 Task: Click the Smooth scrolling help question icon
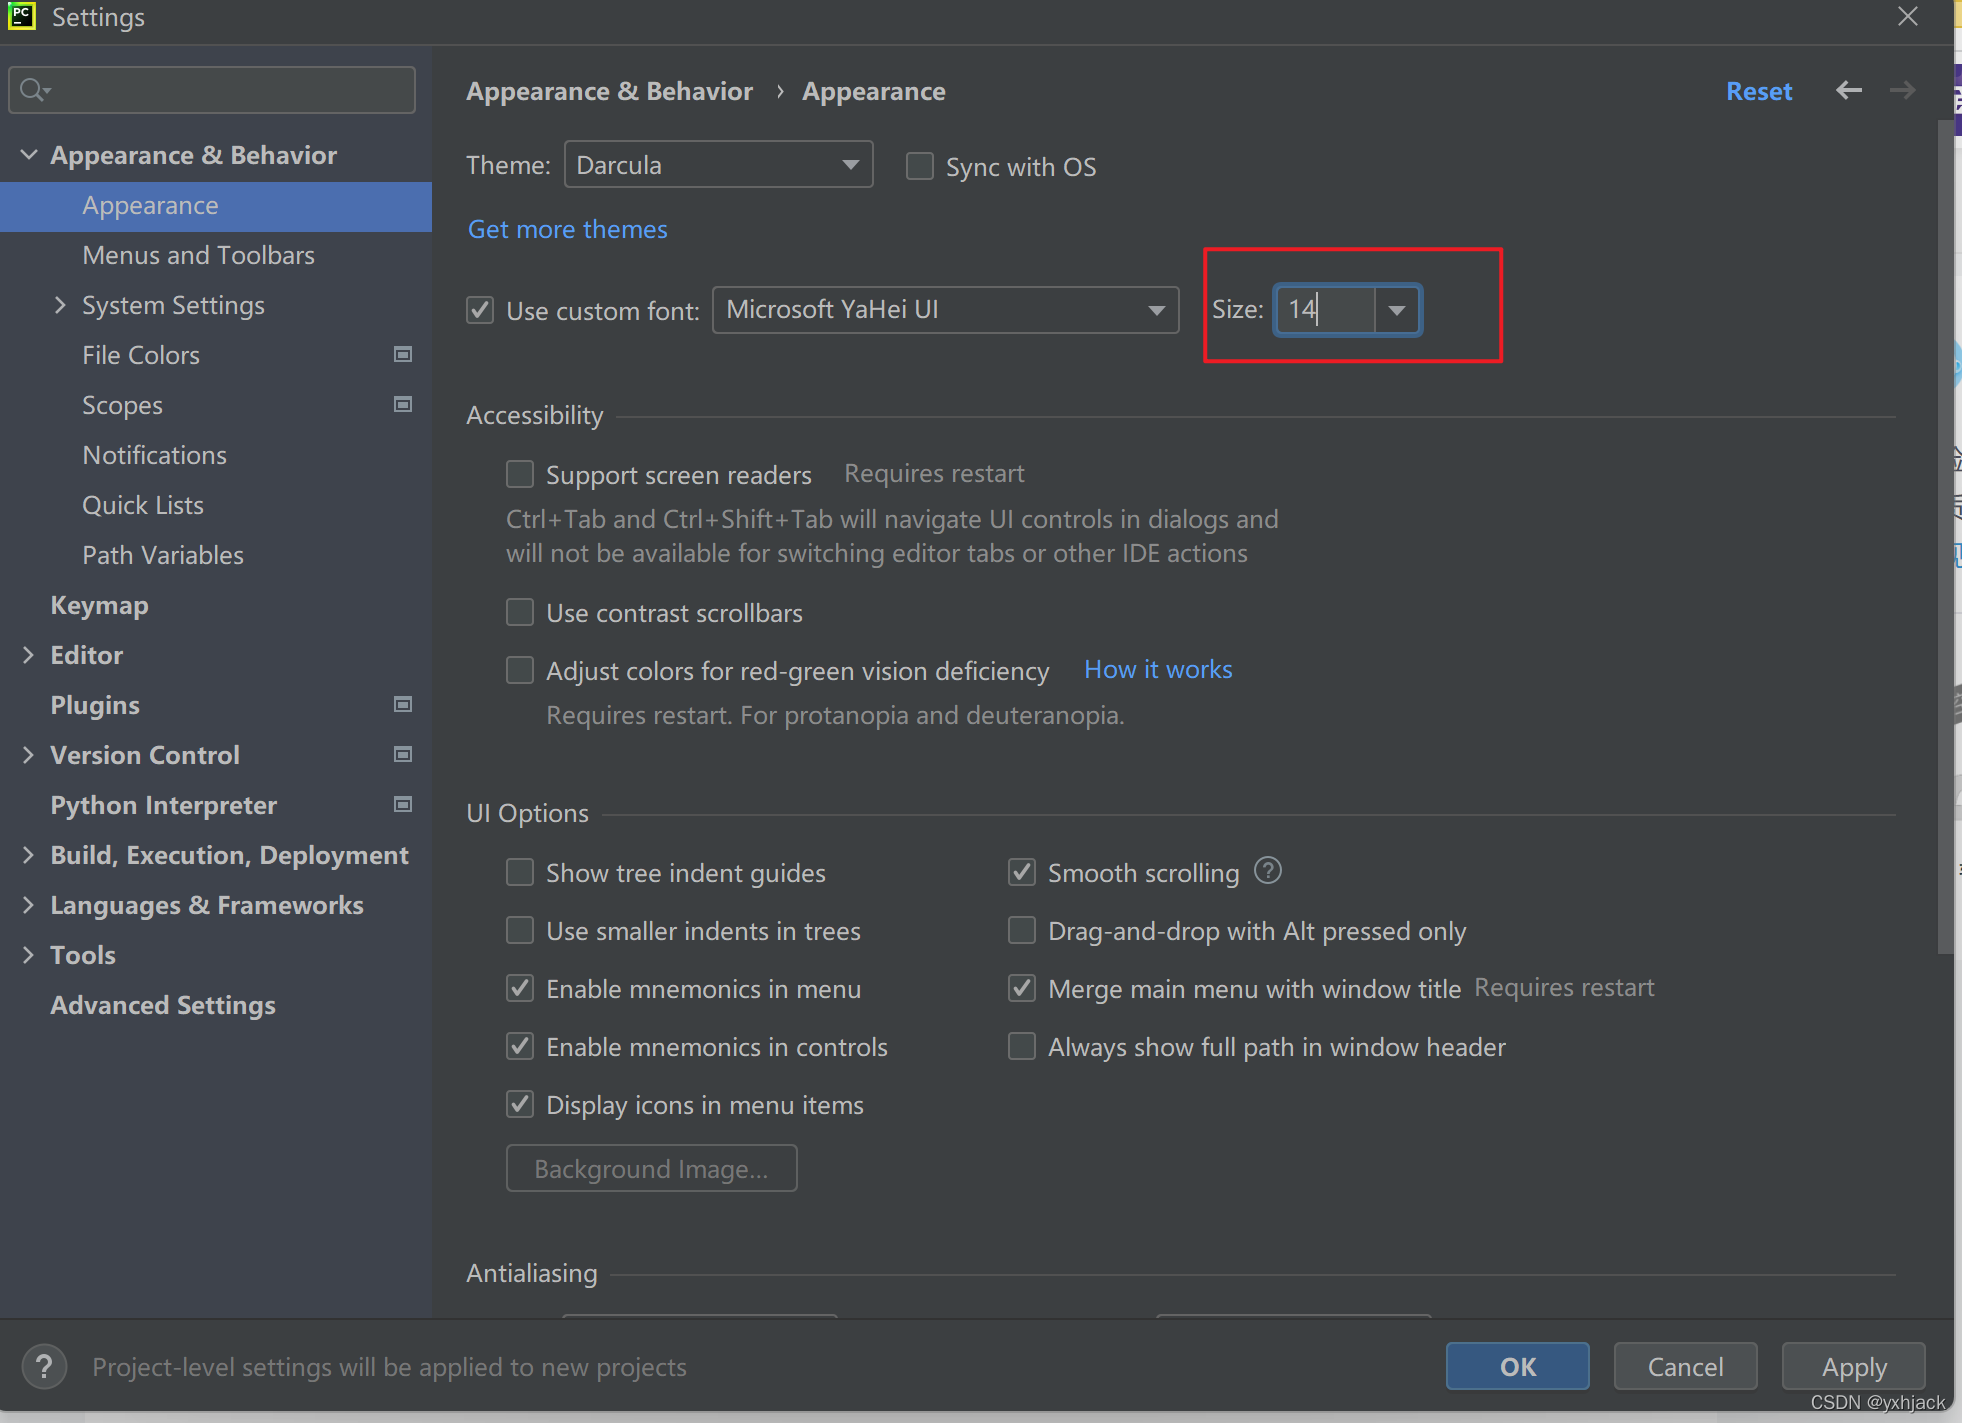pyautogui.click(x=1268, y=871)
